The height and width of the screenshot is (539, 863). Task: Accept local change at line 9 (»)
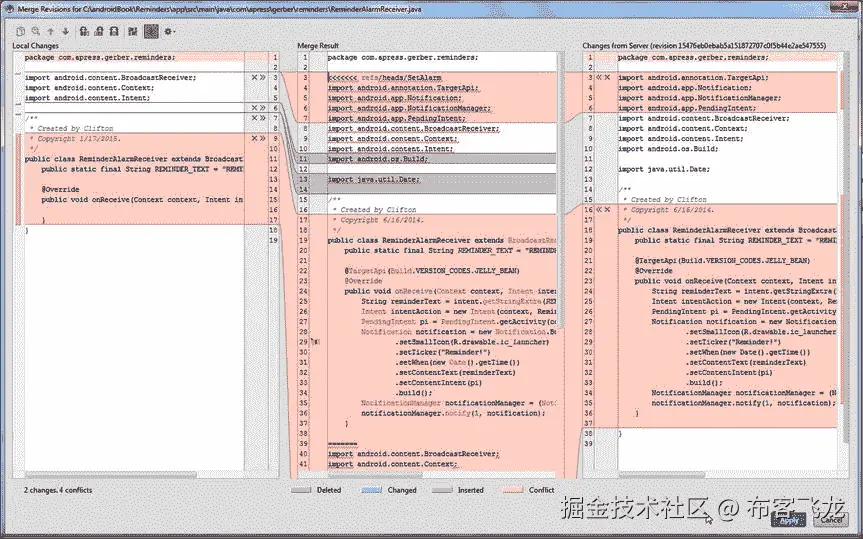[x=263, y=139]
